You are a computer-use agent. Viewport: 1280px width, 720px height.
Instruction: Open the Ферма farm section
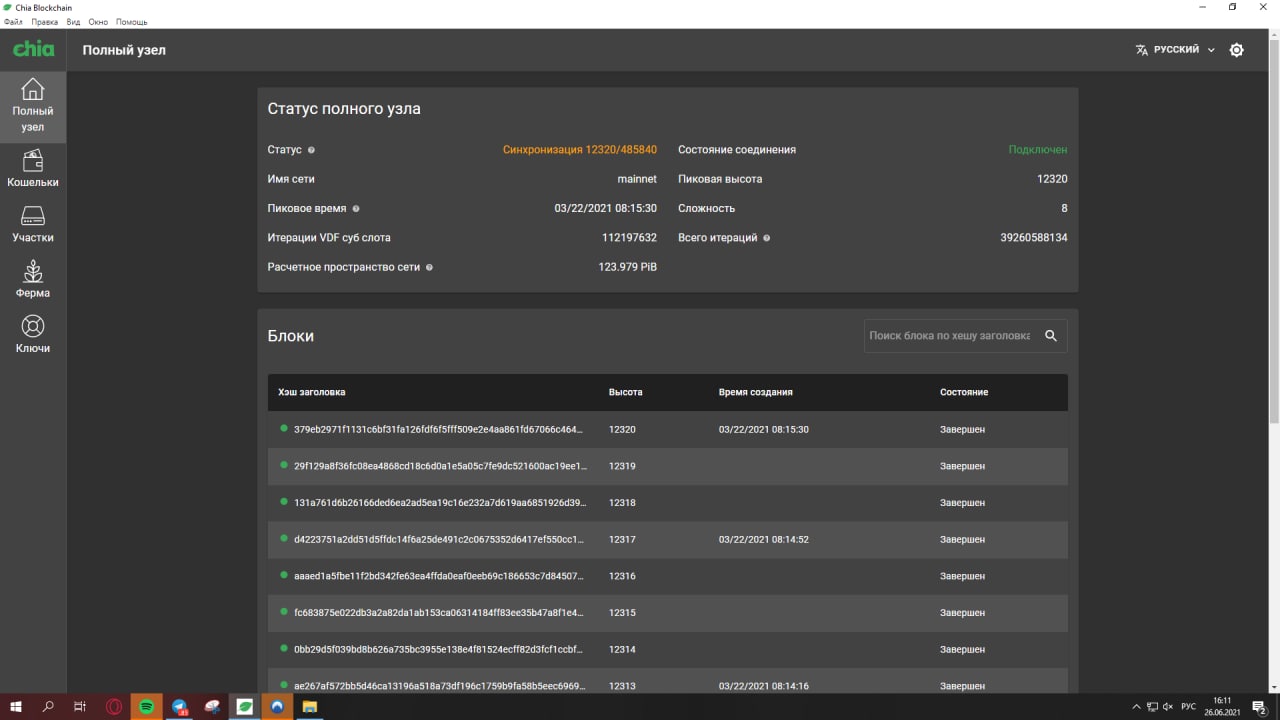coord(33,279)
